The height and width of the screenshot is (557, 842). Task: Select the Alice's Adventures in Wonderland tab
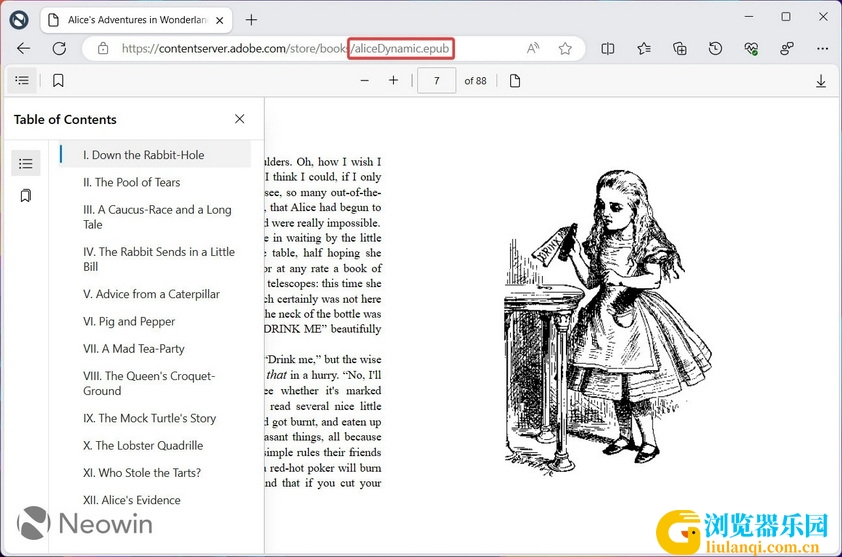(136, 20)
